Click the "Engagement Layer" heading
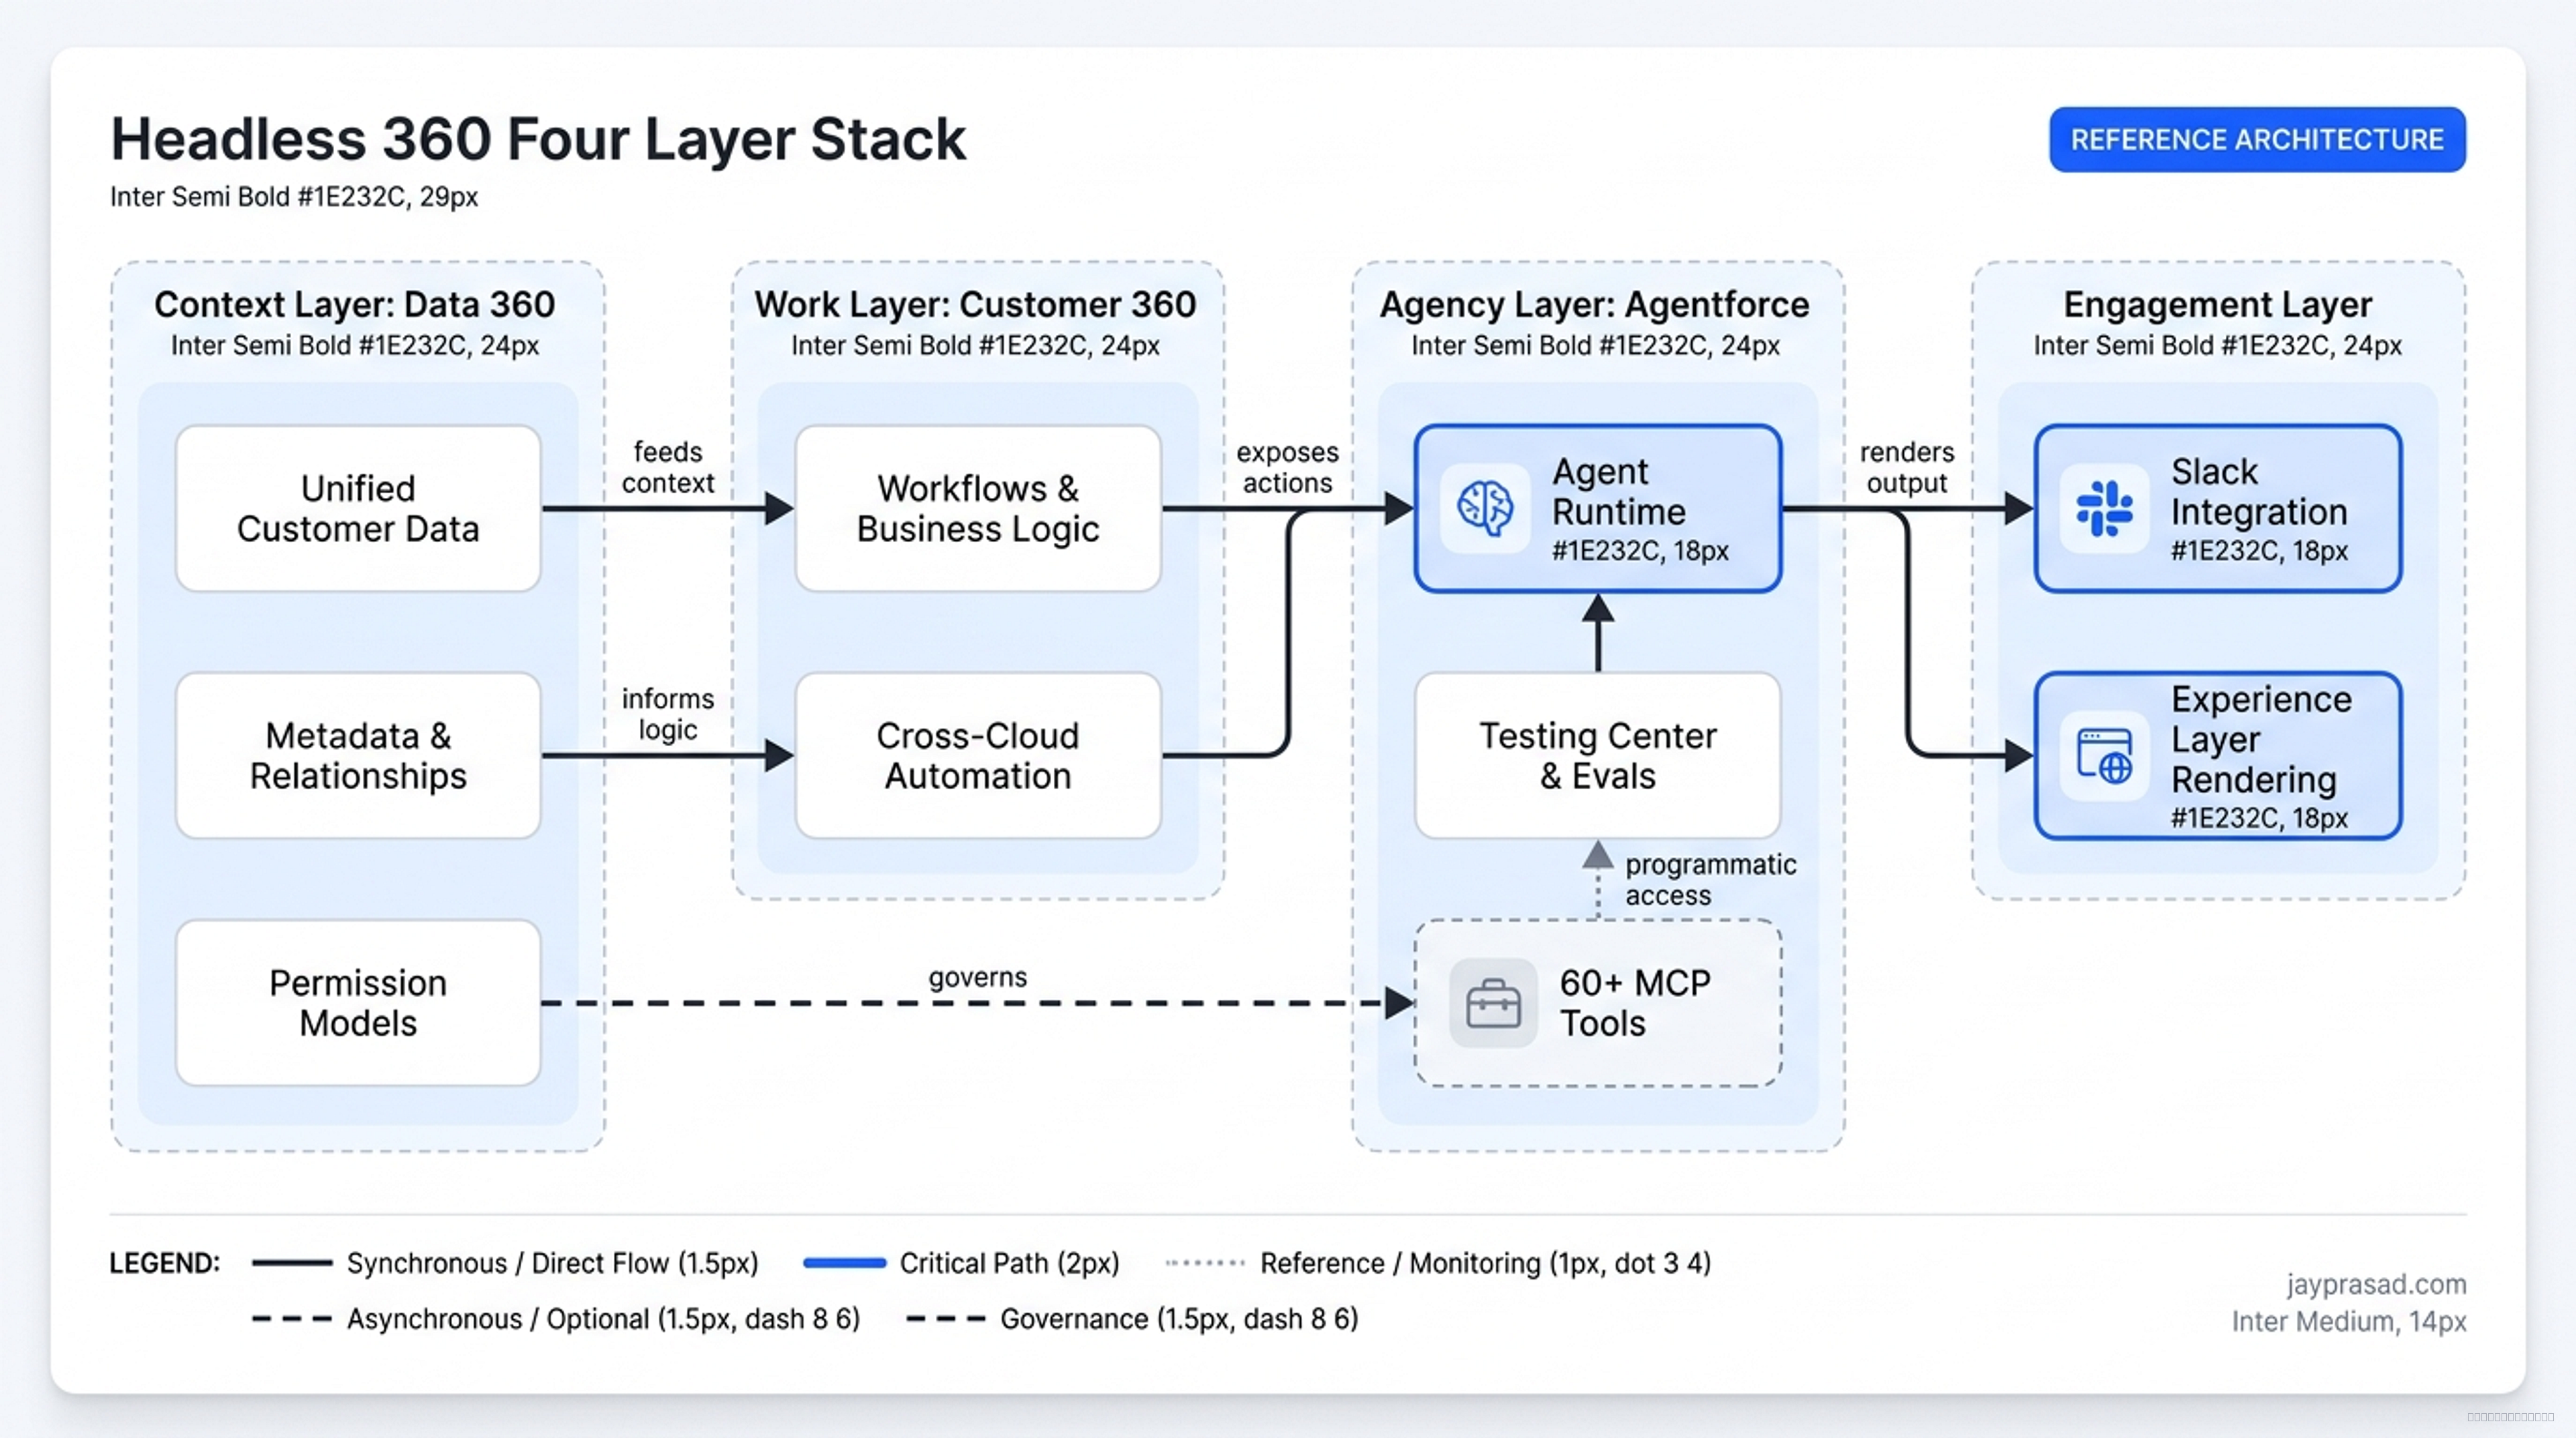The width and height of the screenshot is (2576, 1438). [2218, 304]
